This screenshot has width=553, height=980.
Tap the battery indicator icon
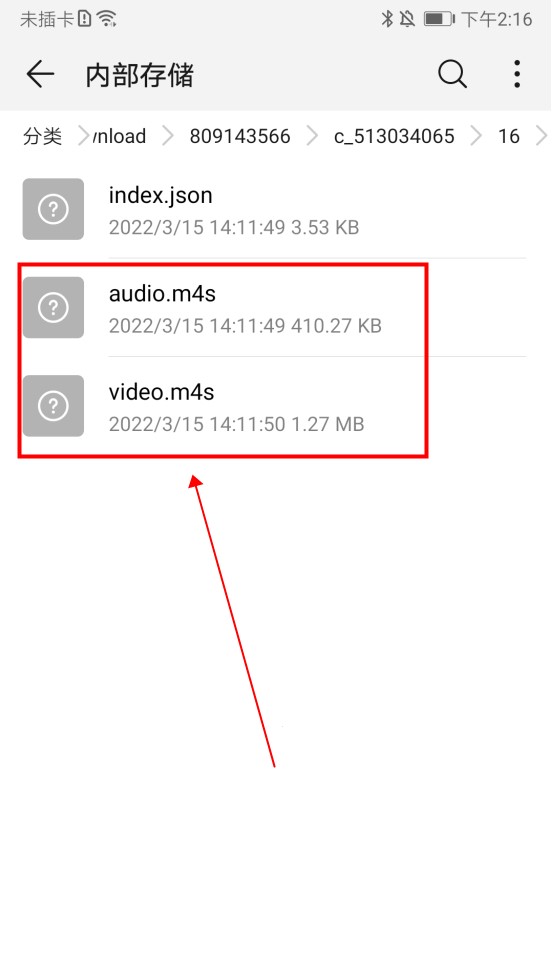coord(439,19)
